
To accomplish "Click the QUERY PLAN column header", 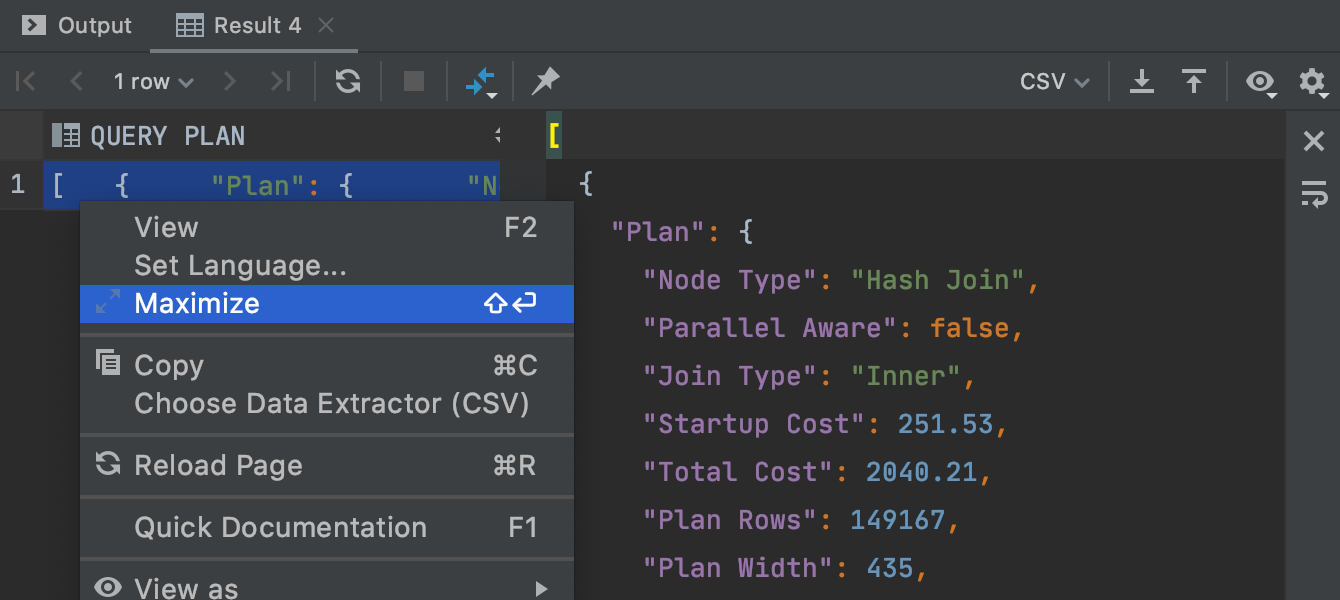I will tap(167, 136).
